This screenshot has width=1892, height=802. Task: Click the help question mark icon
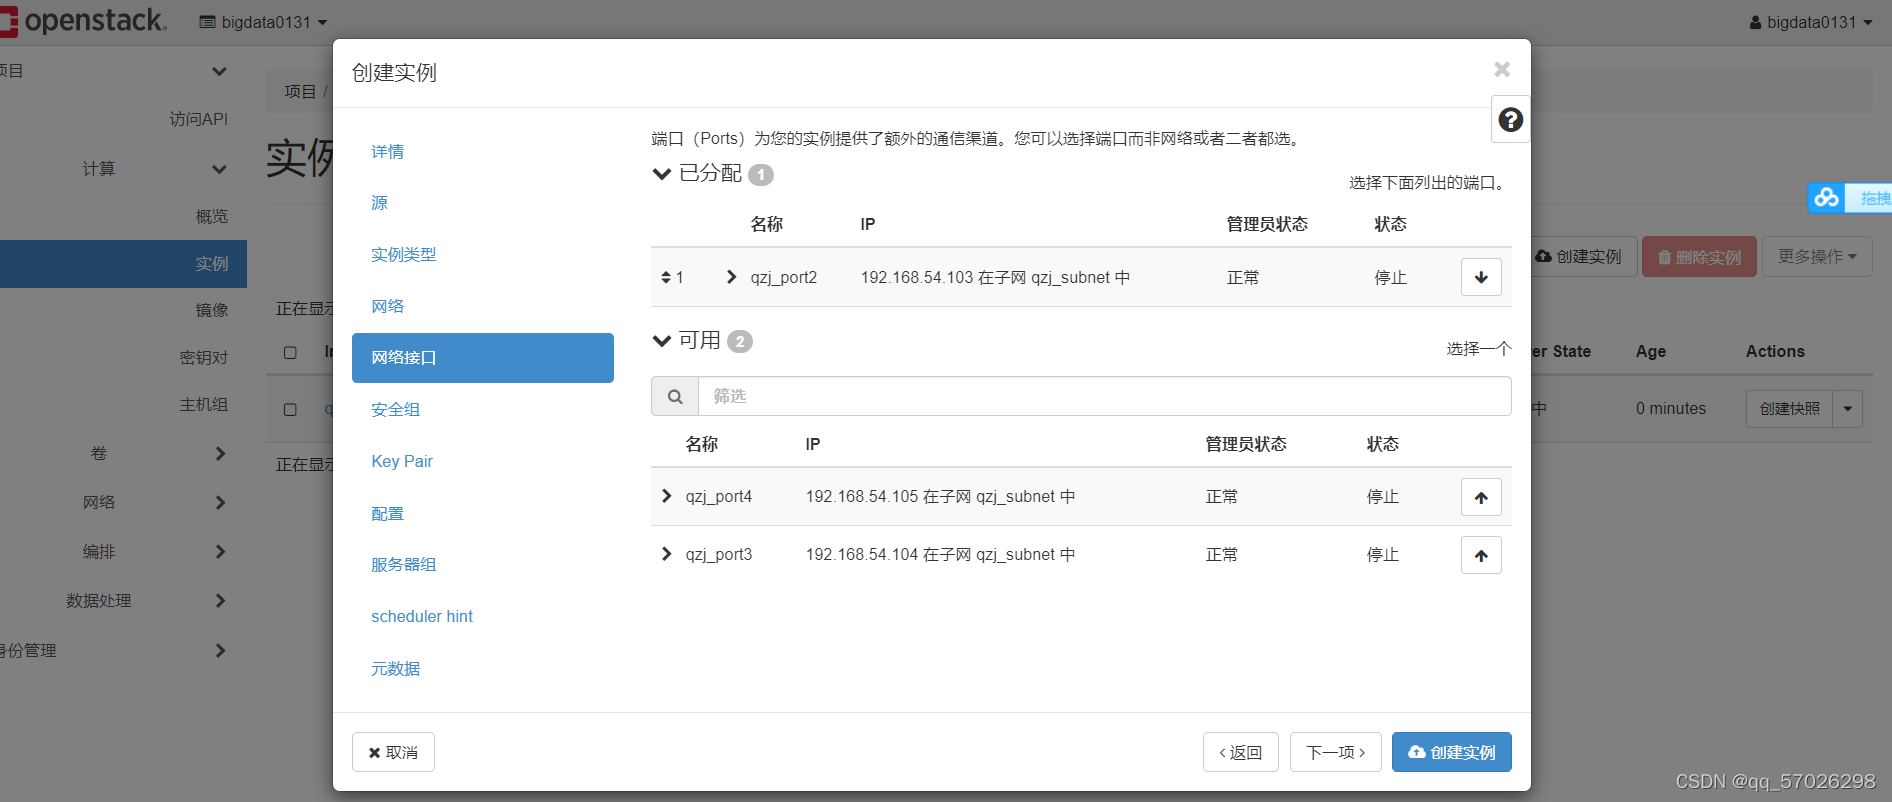click(1510, 120)
